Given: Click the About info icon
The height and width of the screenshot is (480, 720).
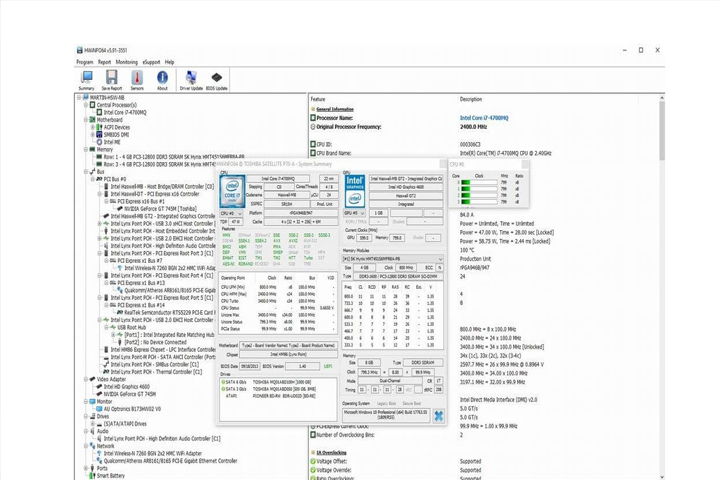Looking at the screenshot, I should coord(162,80).
